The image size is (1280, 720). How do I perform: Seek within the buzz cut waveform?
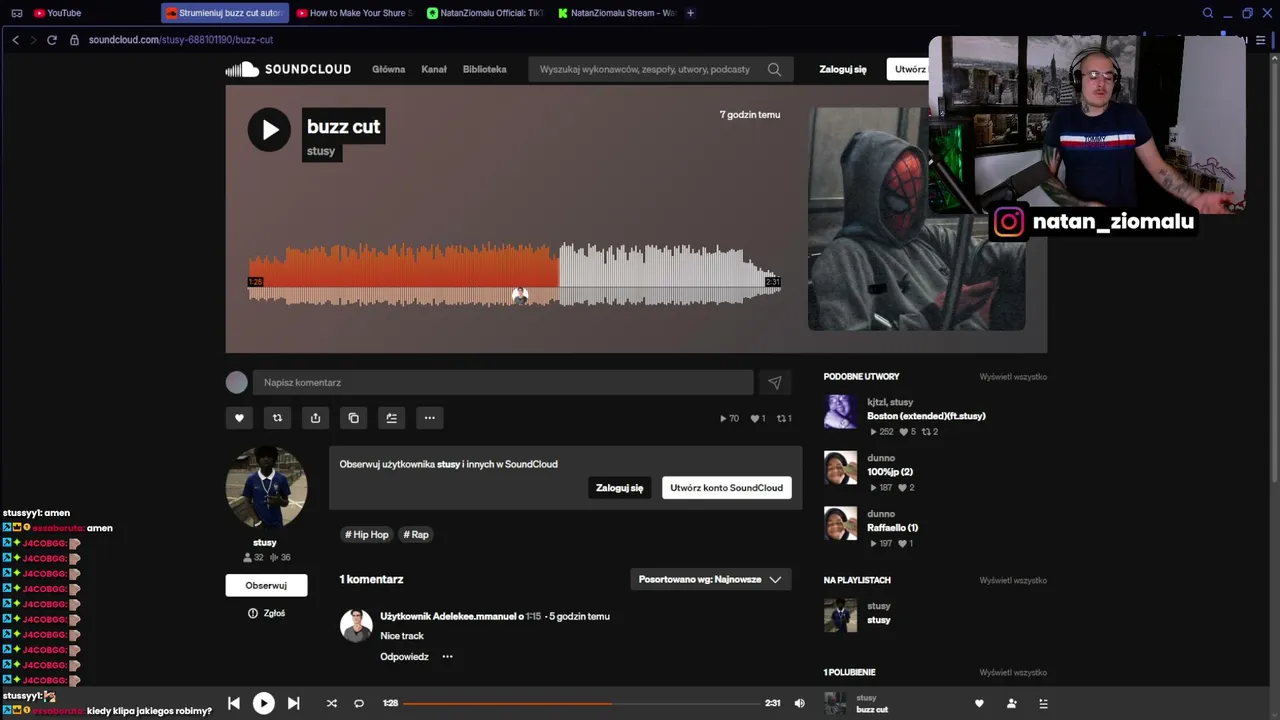point(514,273)
